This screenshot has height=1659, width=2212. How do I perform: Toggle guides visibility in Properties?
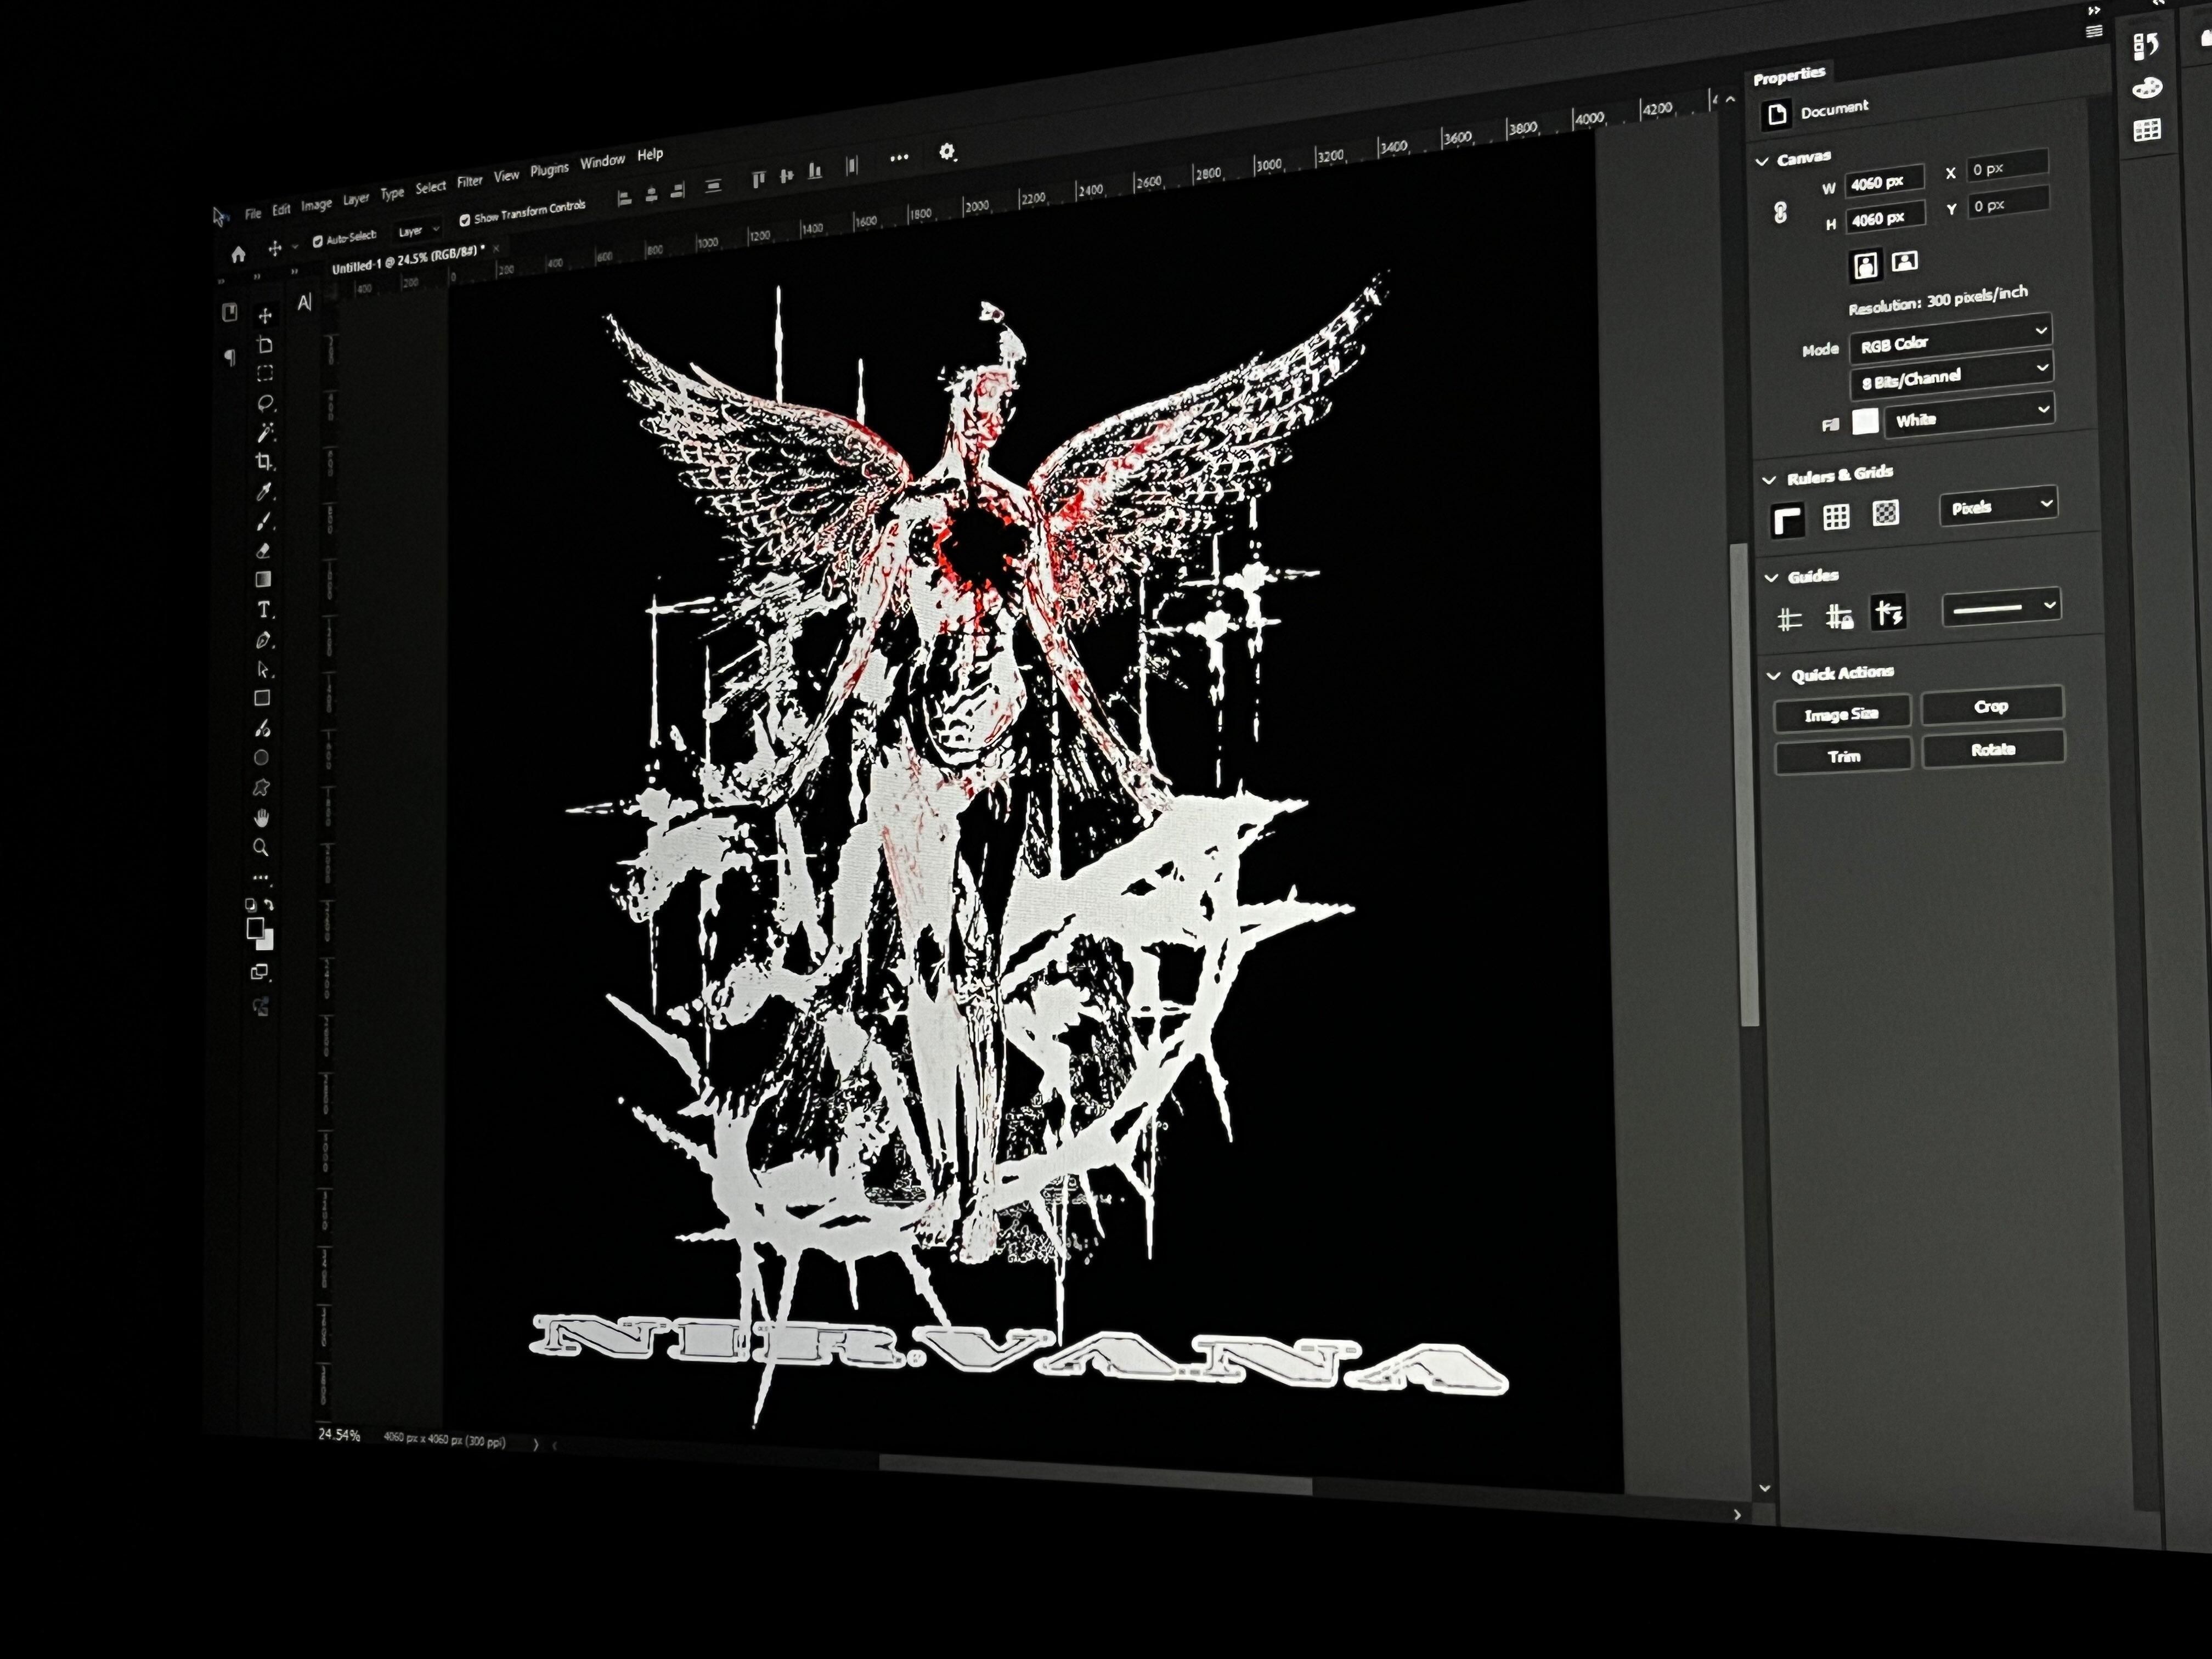pyautogui.click(x=1790, y=620)
